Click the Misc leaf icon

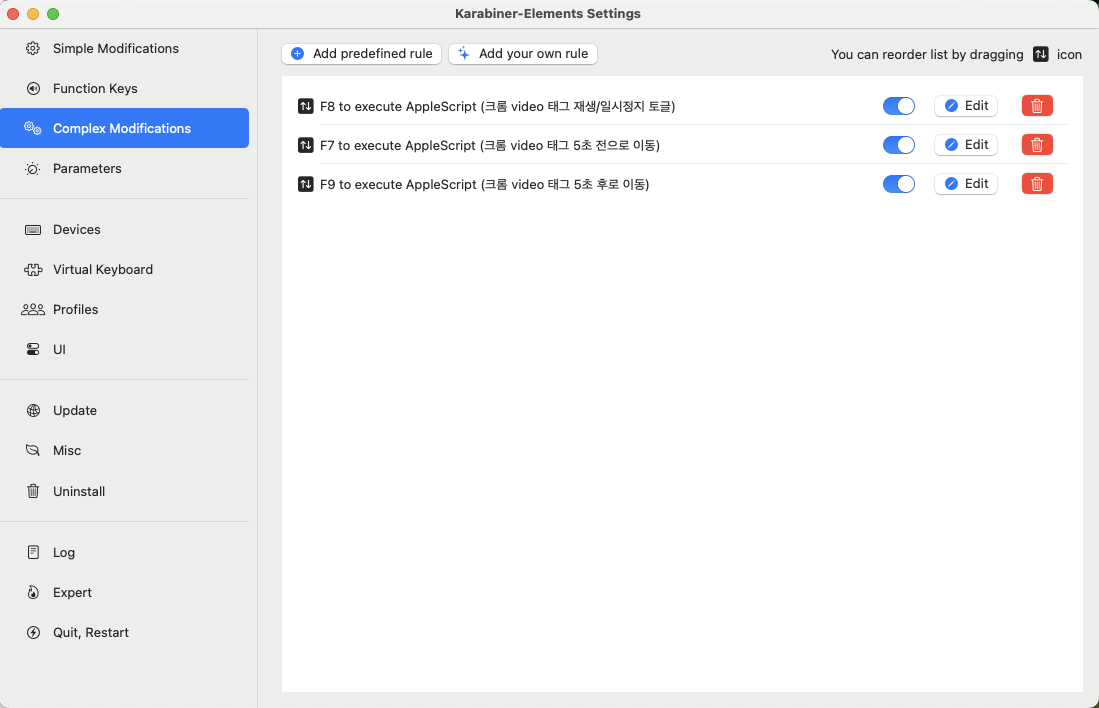tap(33, 450)
